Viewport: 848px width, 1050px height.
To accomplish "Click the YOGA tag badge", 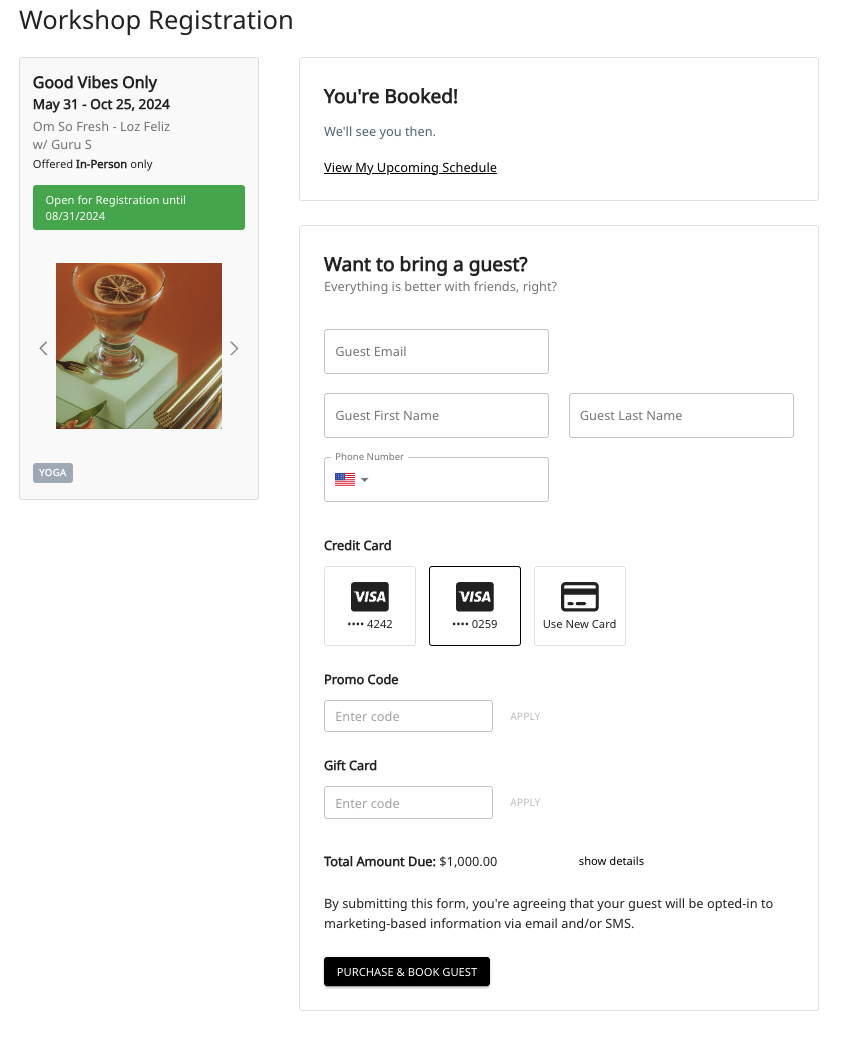I will tap(53, 473).
